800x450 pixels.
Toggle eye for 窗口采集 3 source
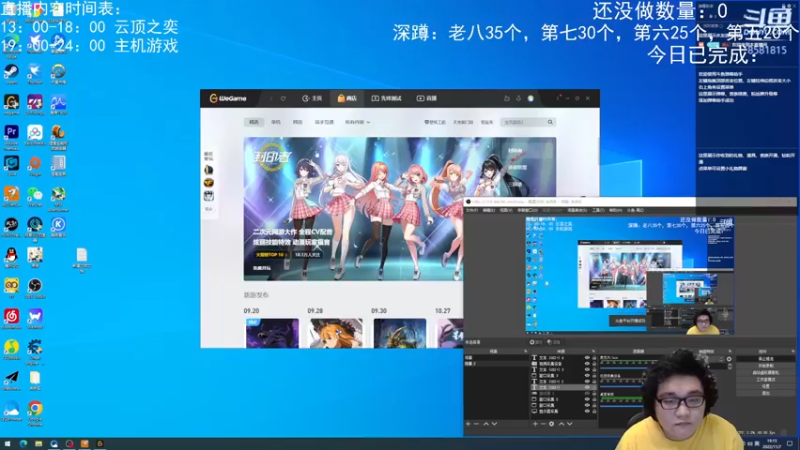tap(587, 376)
